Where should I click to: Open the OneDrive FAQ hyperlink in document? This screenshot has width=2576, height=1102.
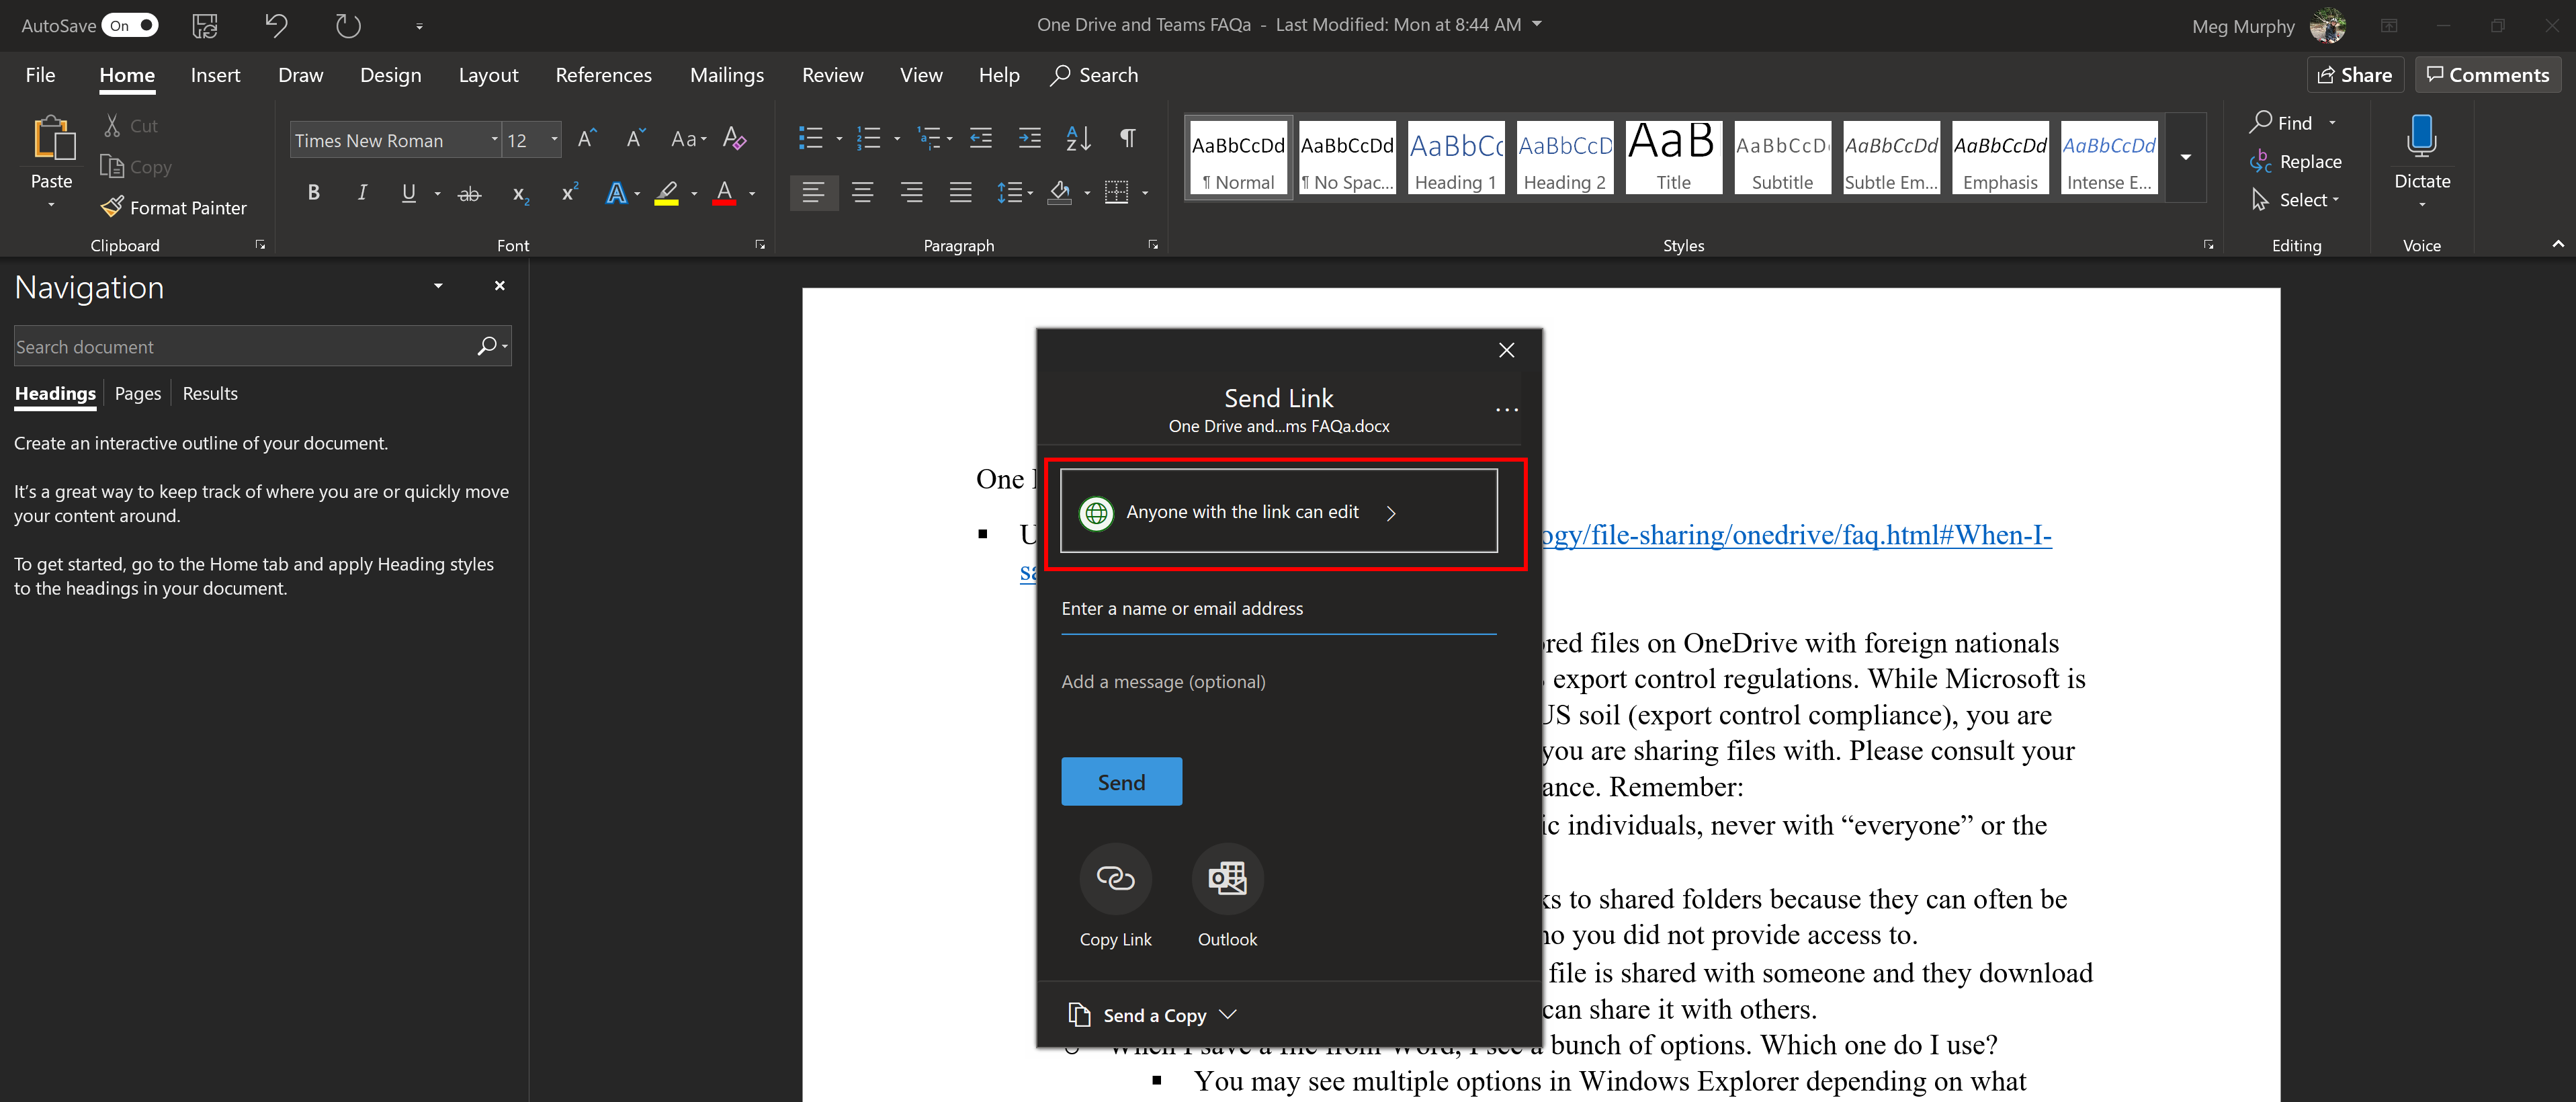[1796, 535]
